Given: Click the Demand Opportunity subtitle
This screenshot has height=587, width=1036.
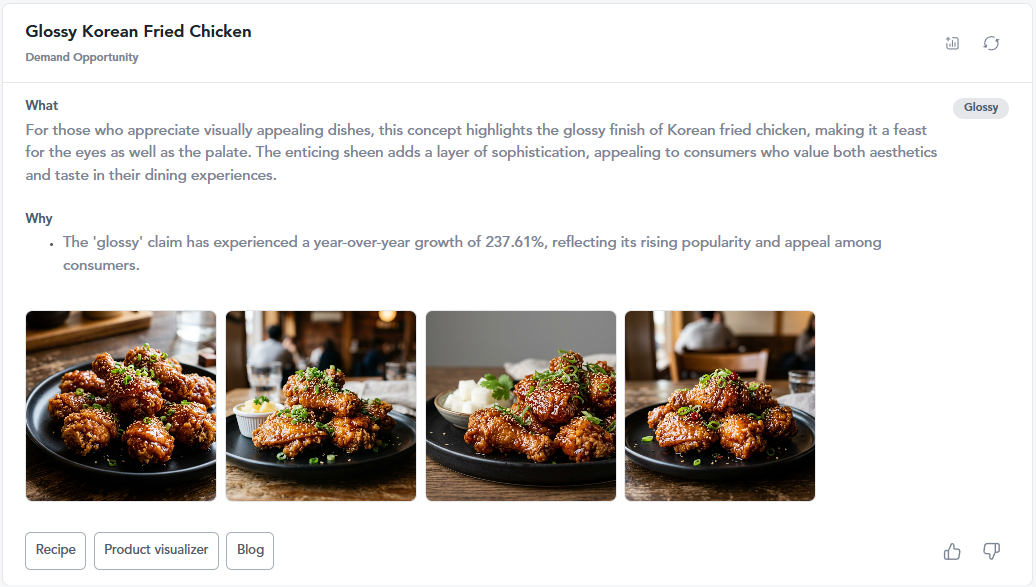Looking at the screenshot, I should pyautogui.click(x=82, y=57).
